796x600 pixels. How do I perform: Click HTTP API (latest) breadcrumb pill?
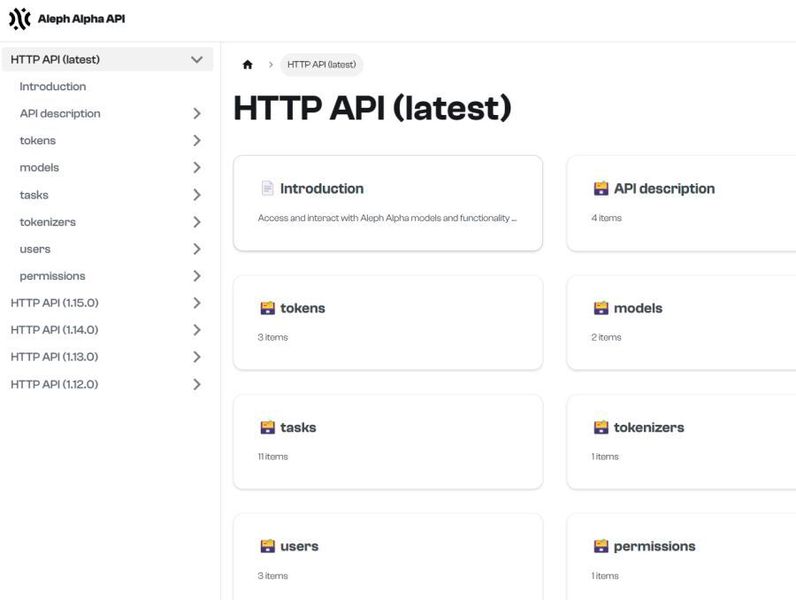321,64
